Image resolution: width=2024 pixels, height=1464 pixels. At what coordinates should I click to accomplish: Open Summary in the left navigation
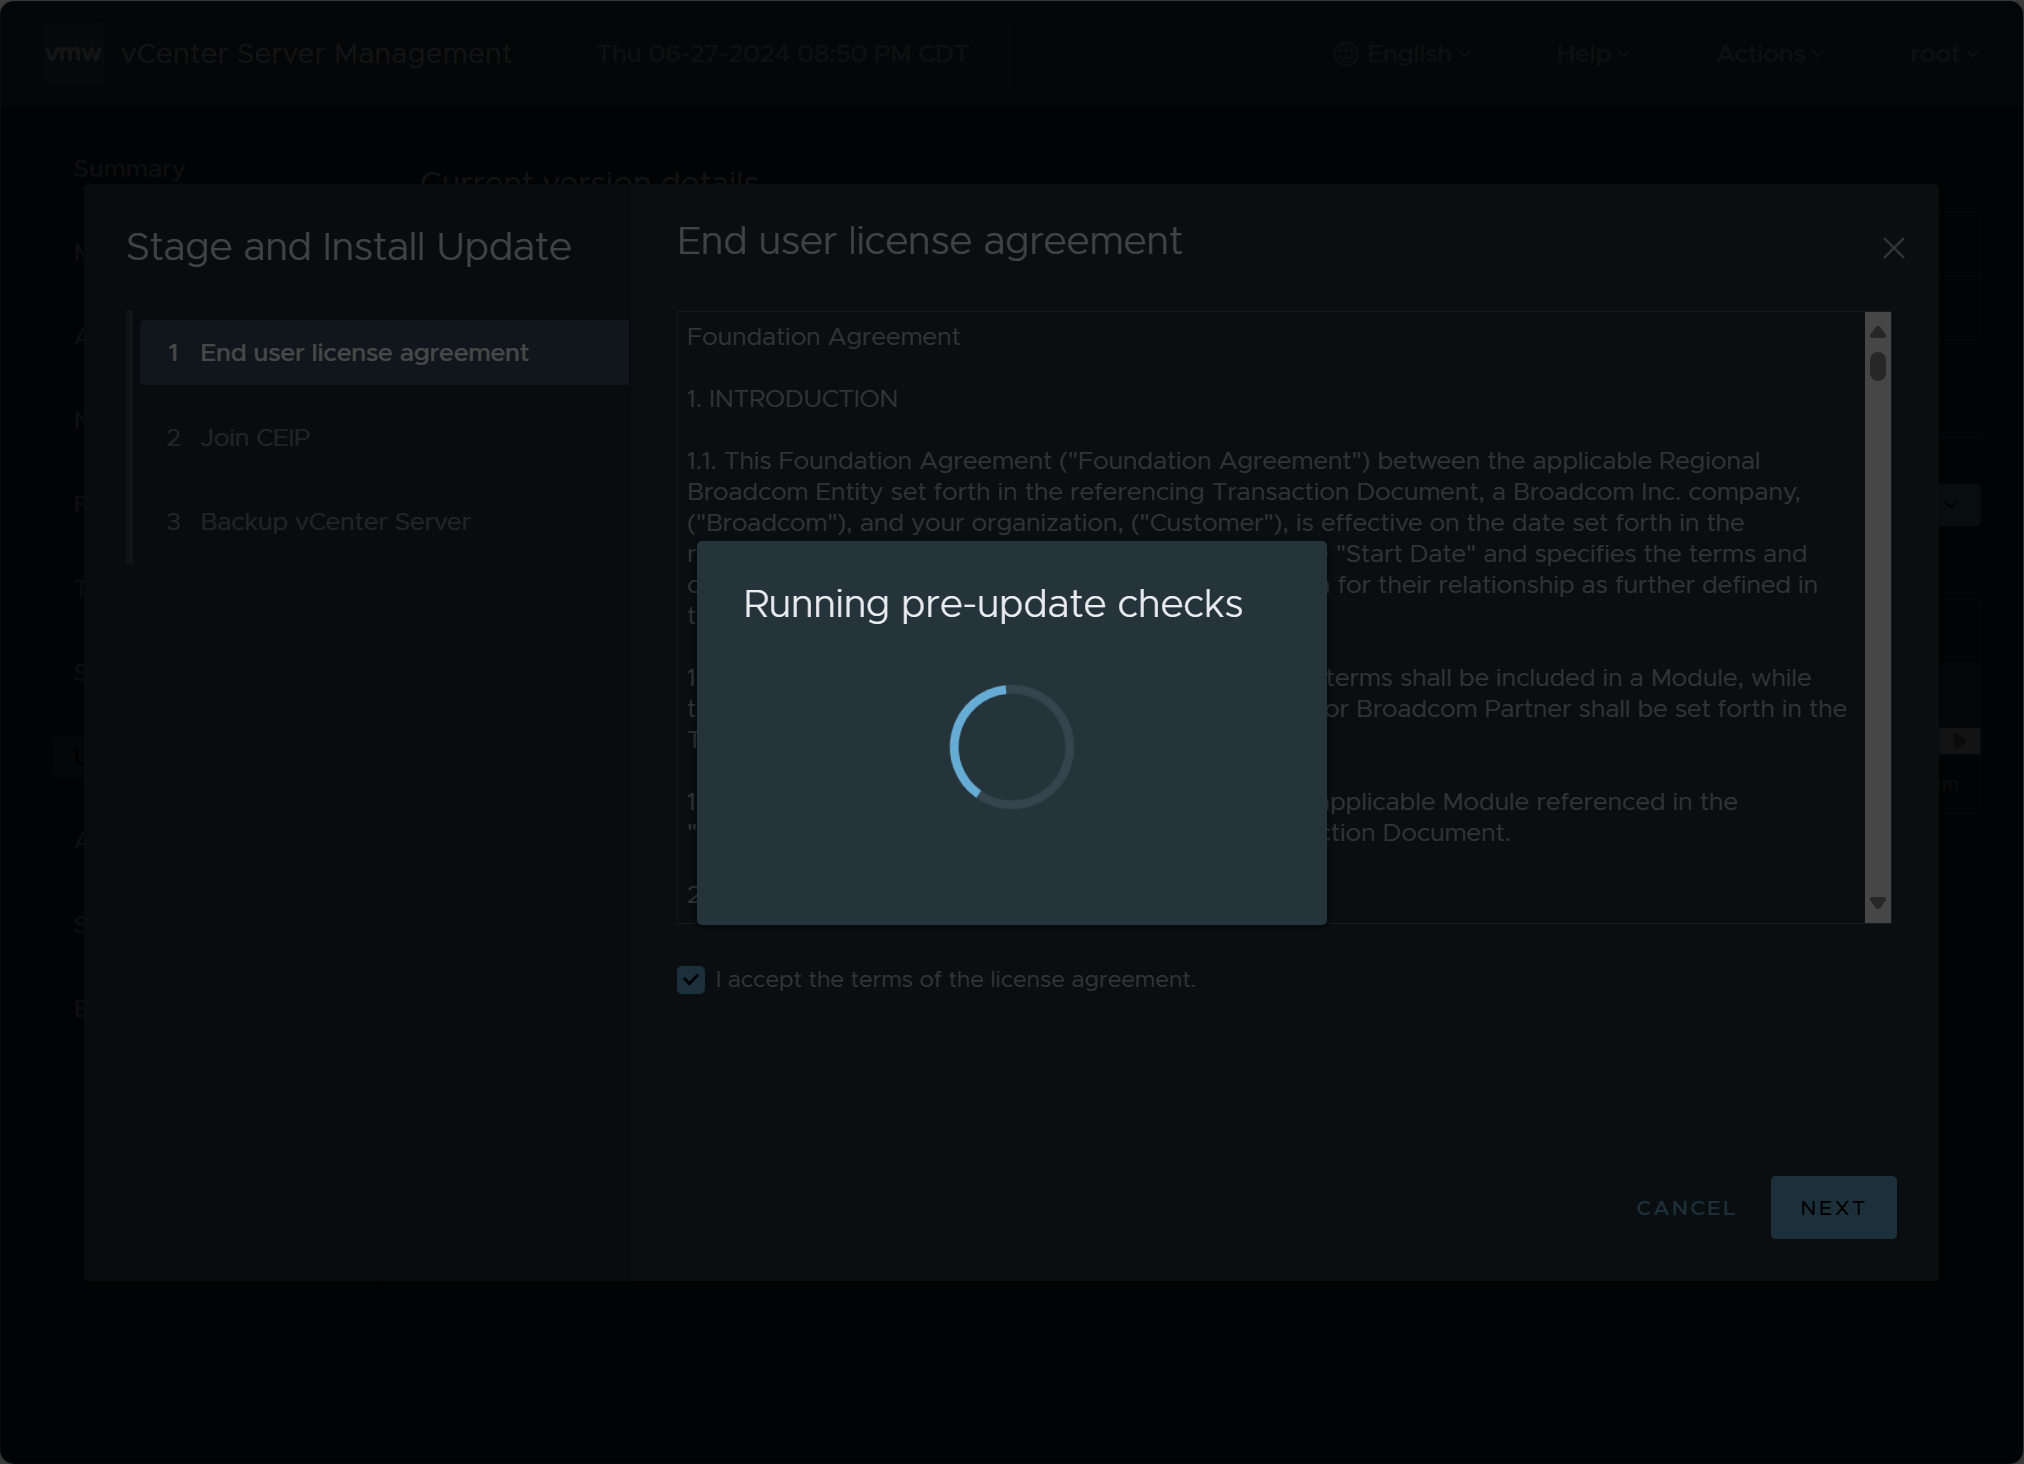click(129, 169)
